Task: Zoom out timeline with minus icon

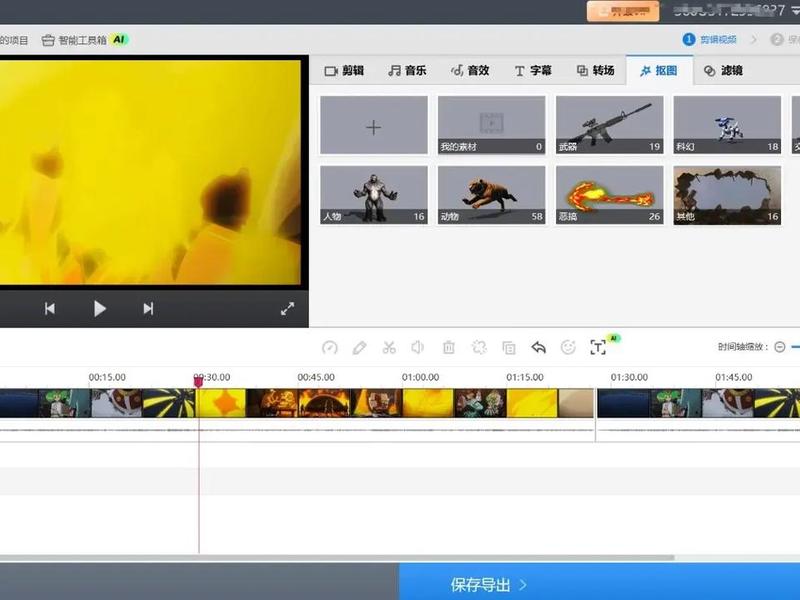Action: (780, 347)
